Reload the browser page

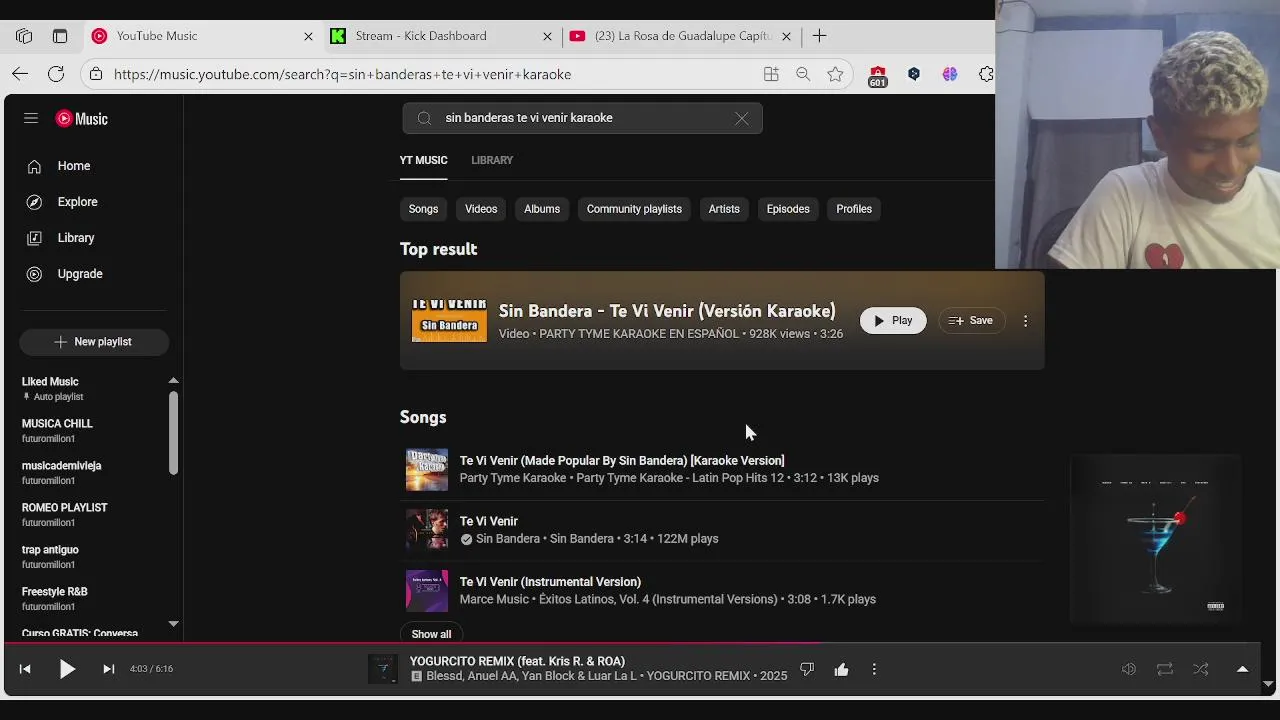pos(56,74)
